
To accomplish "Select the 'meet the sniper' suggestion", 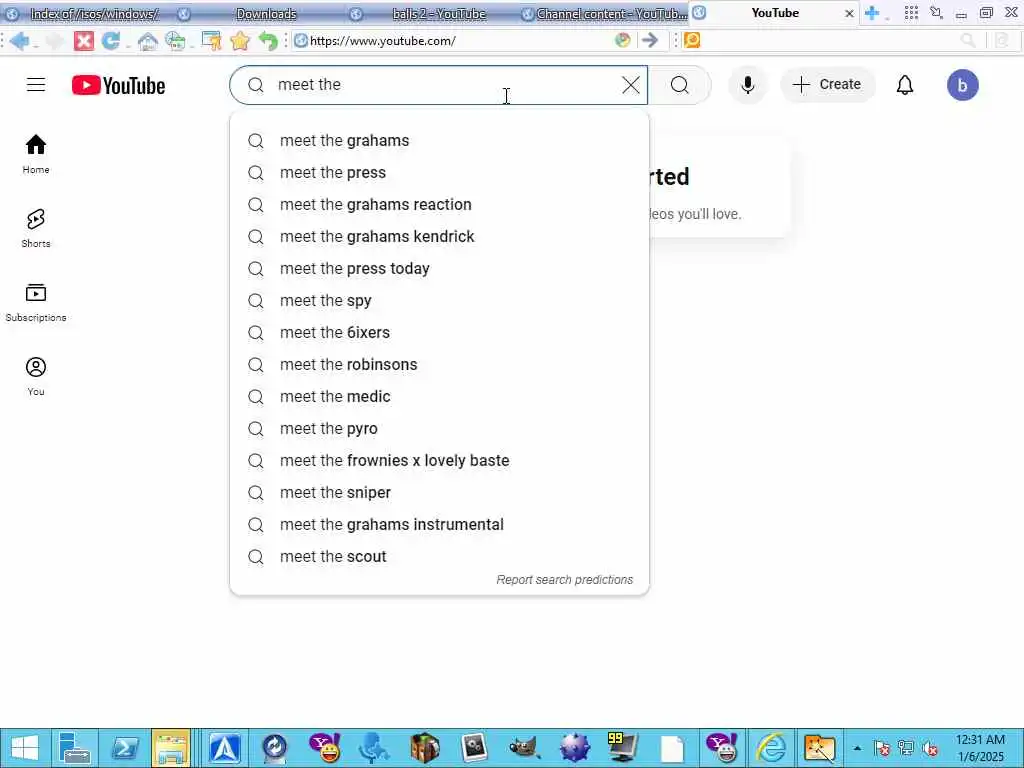I will click(x=440, y=492).
